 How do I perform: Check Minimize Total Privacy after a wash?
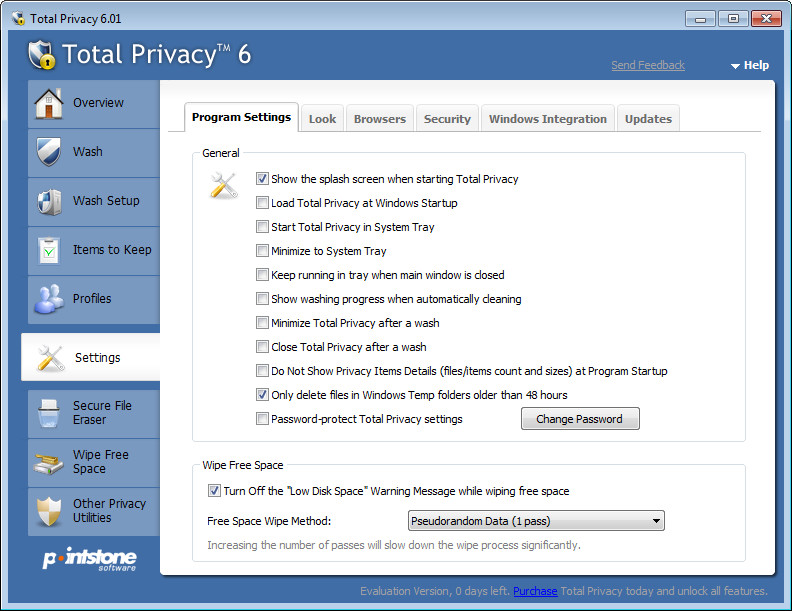pyautogui.click(x=262, y=323)
